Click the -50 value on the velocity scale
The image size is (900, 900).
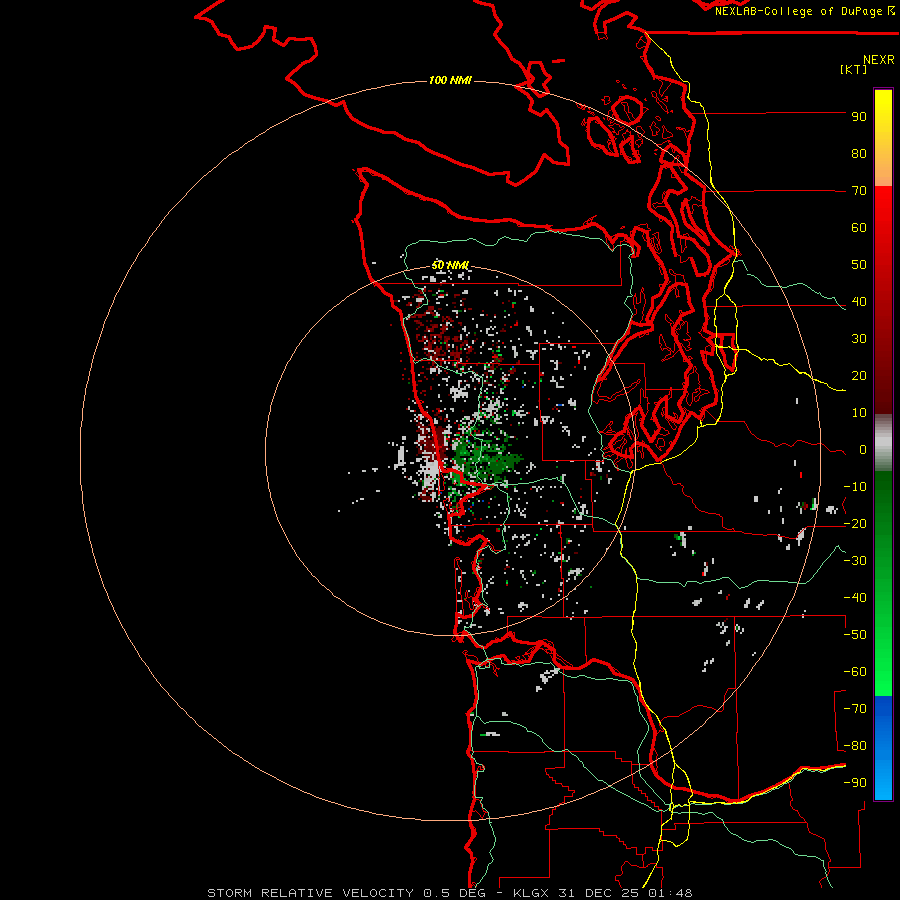pos(855,635)
